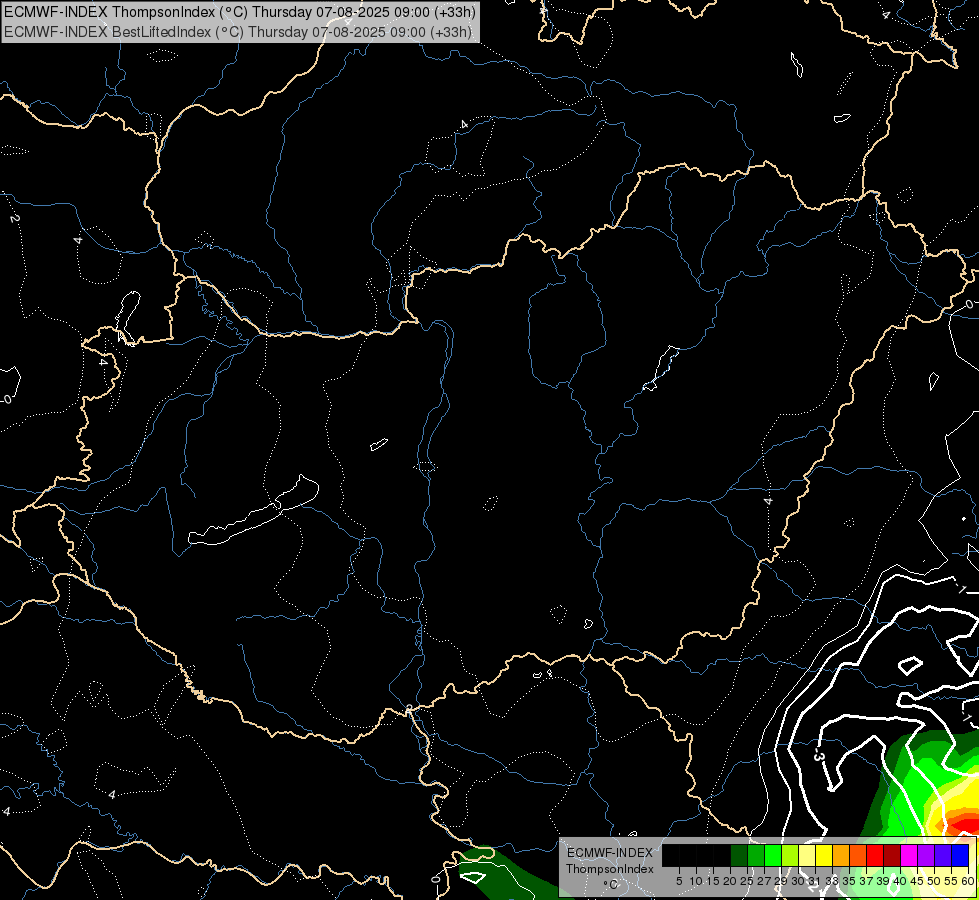Click legend tick value 10
979x900 pixels.
pos(696,881)
